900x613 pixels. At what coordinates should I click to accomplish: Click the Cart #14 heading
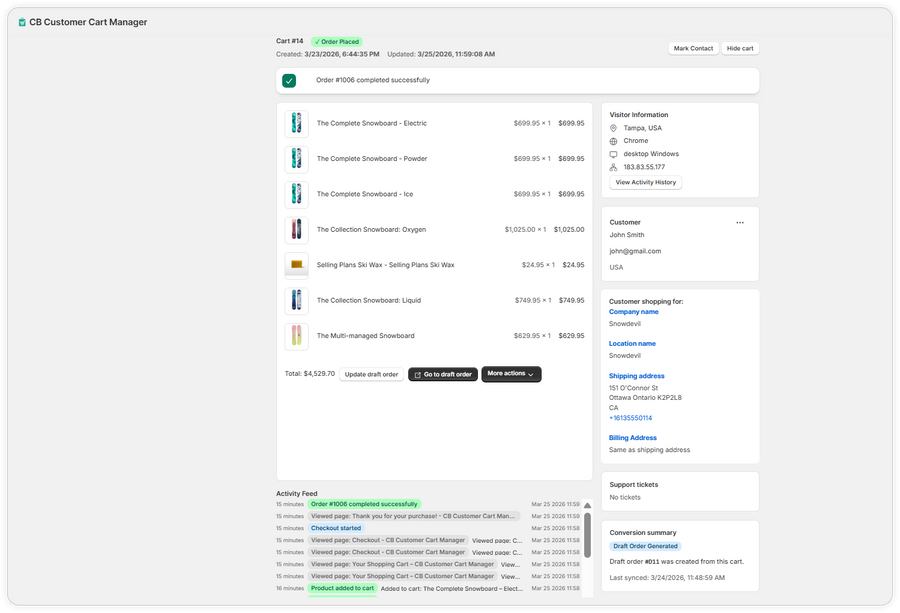coord(289,41)
